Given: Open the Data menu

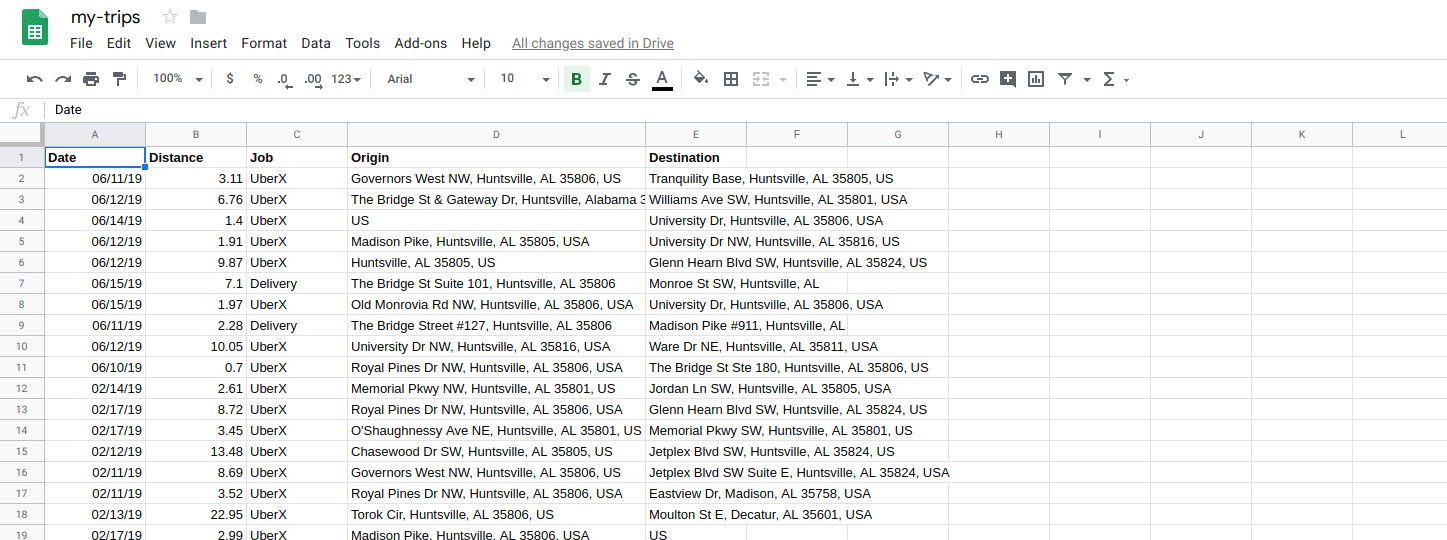Looking at the screenshot, I should (x=316, y=43).
